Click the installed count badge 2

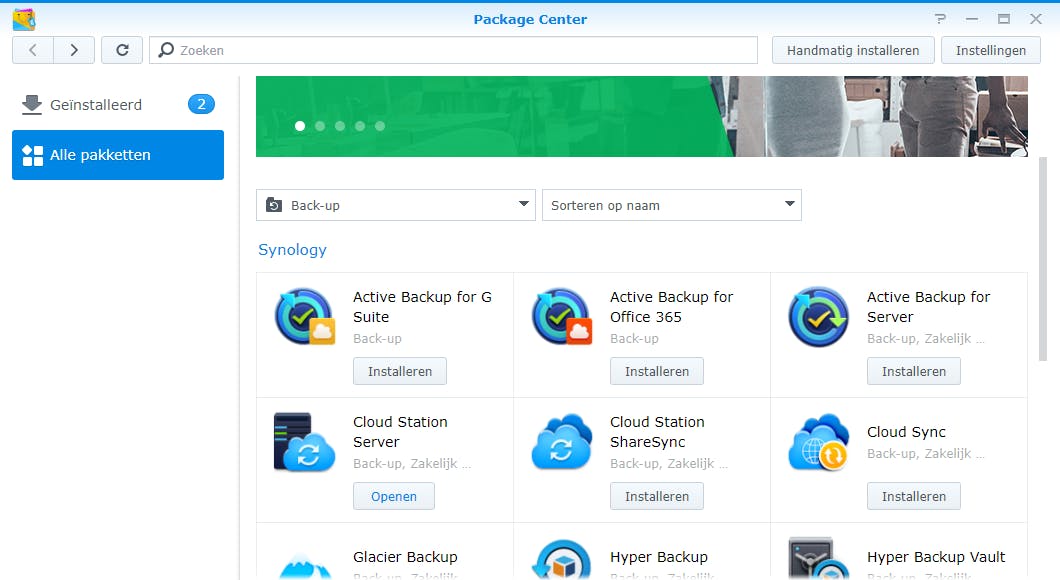coord(201,104)
